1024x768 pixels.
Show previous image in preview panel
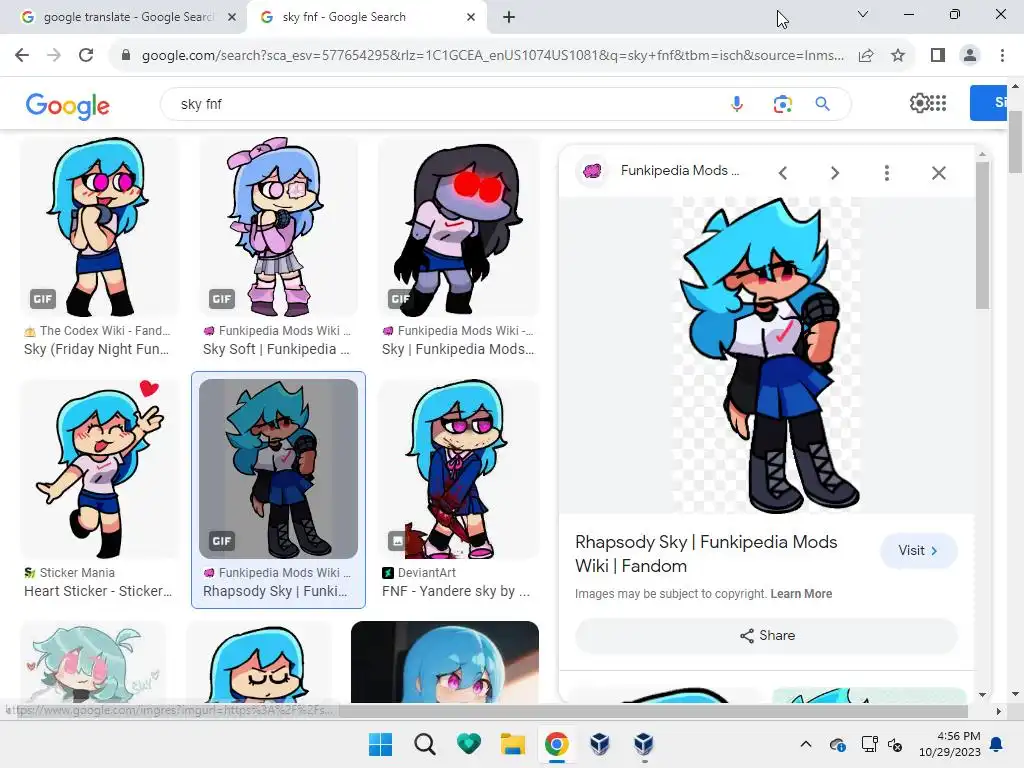pos(783,173)
